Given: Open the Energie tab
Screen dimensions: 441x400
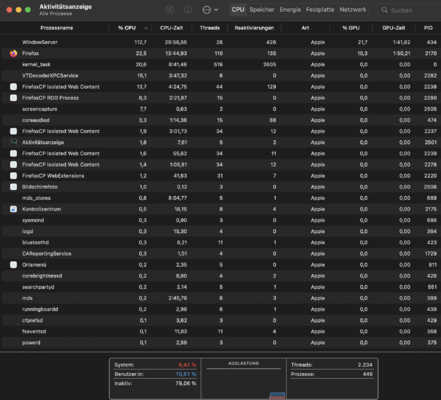Looking at the screenshot, I should (x=290, y=10).
